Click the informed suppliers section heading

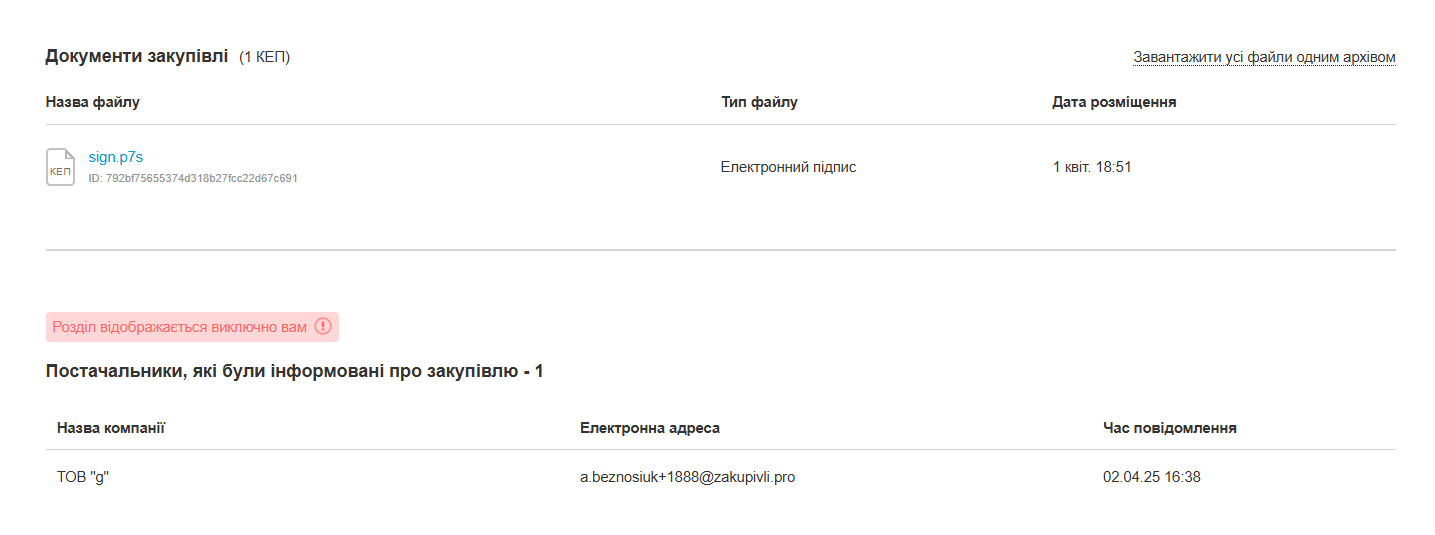pos(294,372)
